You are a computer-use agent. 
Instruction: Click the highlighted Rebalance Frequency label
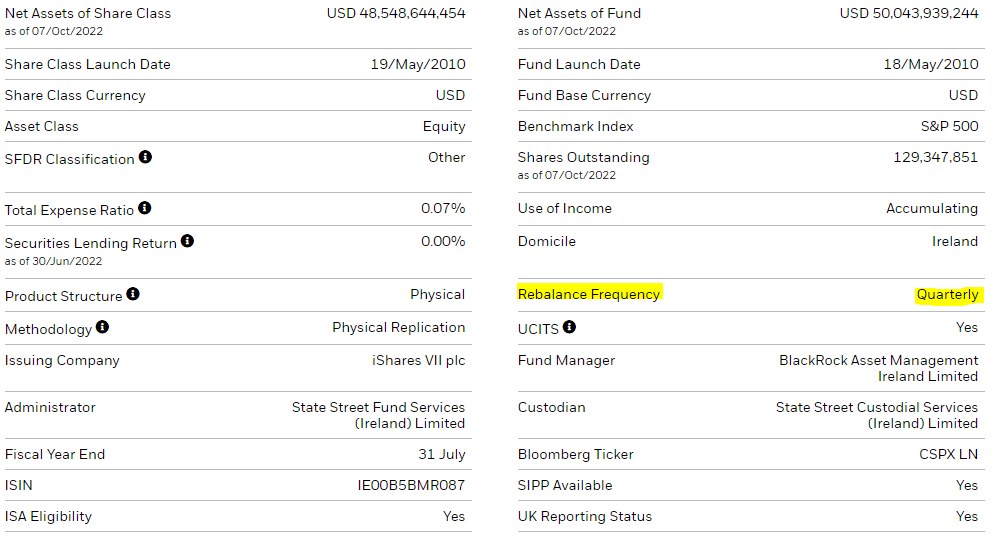coord(589,294)
